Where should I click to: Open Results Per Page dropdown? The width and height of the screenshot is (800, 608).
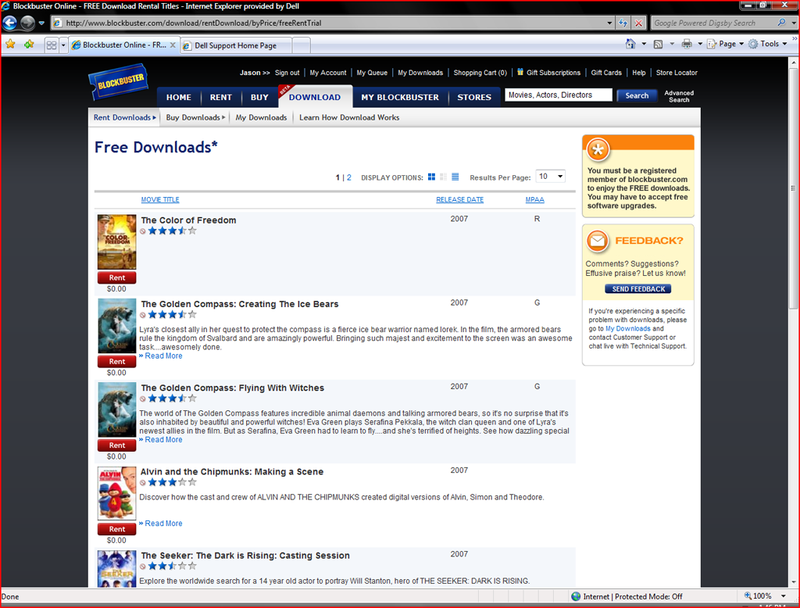[551, 176]
